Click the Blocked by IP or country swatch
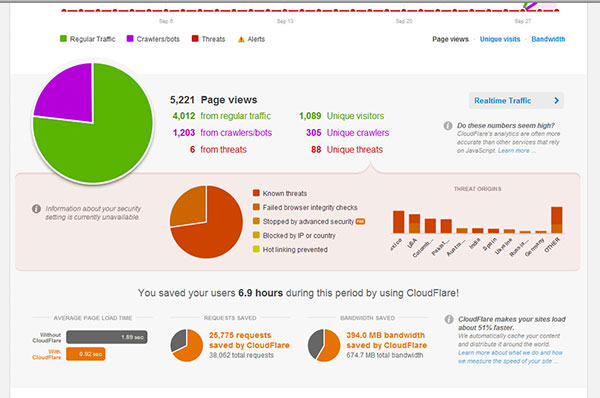This screenshot has height=398, width=600. pyautogui.click(x=256, y=235)
